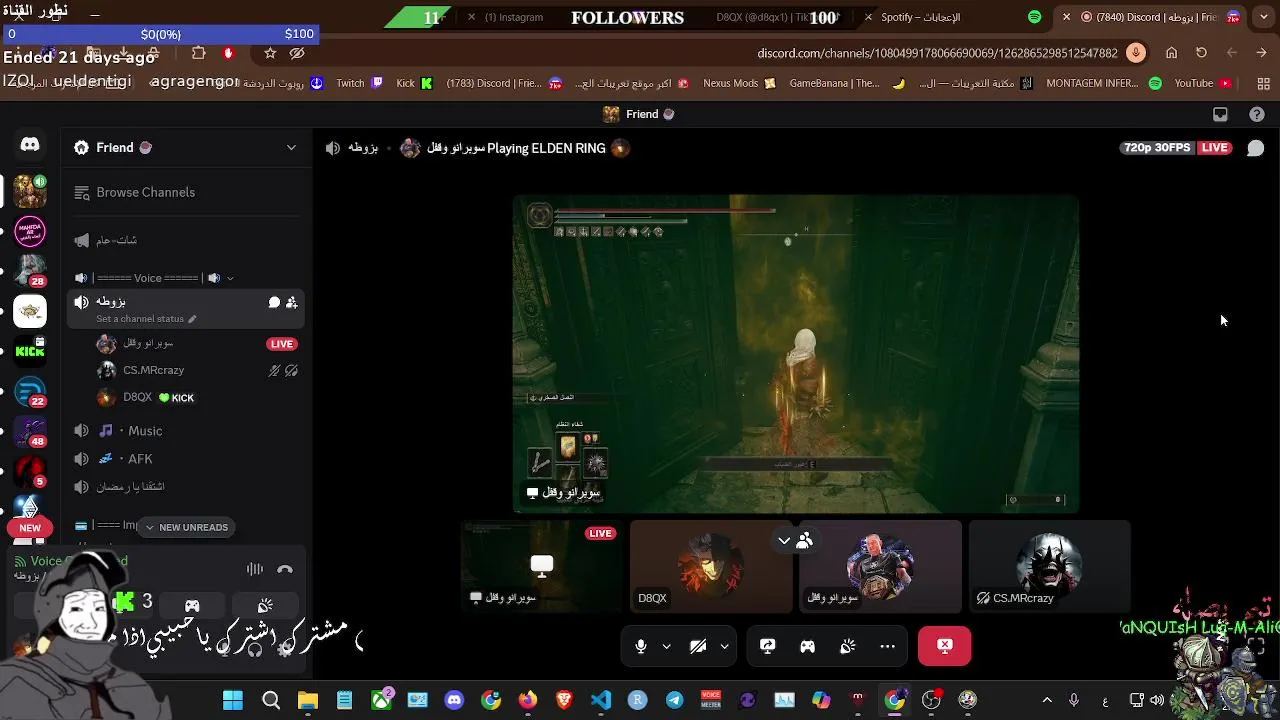Open soundboard from call controls
The width and height of the screenshot is (1280, 720).
tap(847, 646)
